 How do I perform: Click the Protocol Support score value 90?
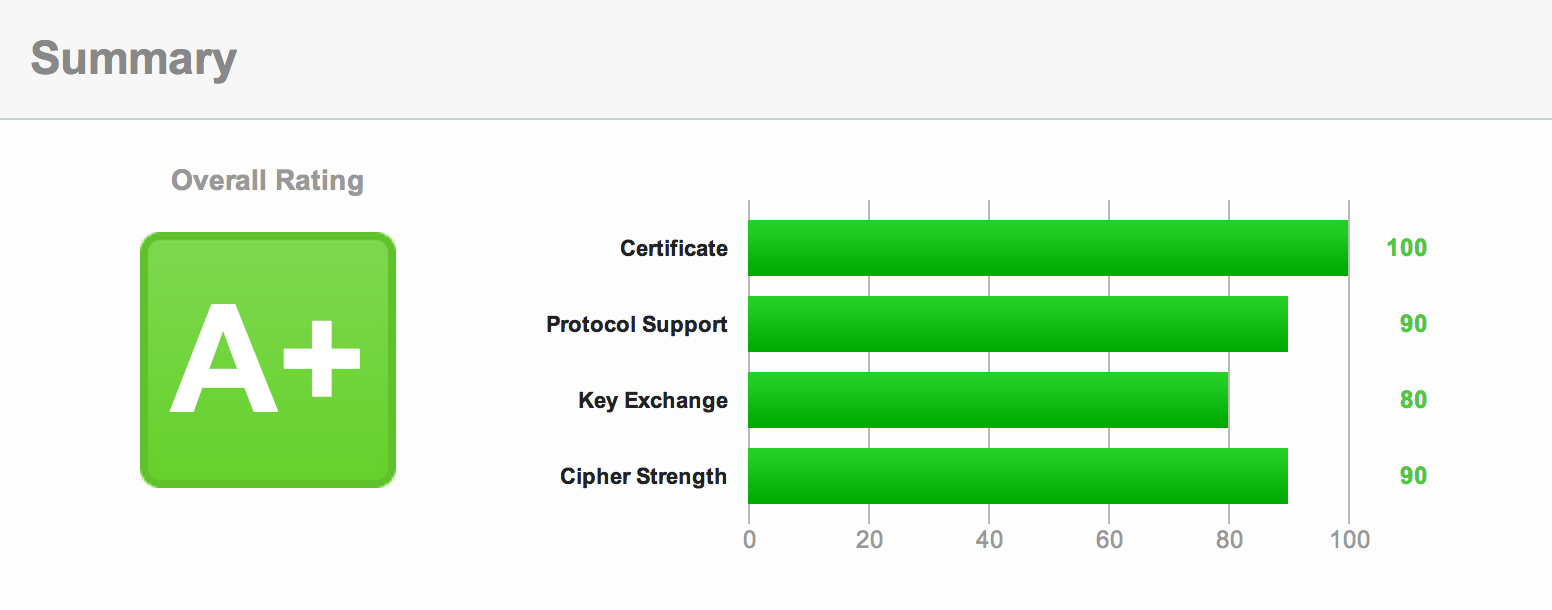(x=1413, y=324)
